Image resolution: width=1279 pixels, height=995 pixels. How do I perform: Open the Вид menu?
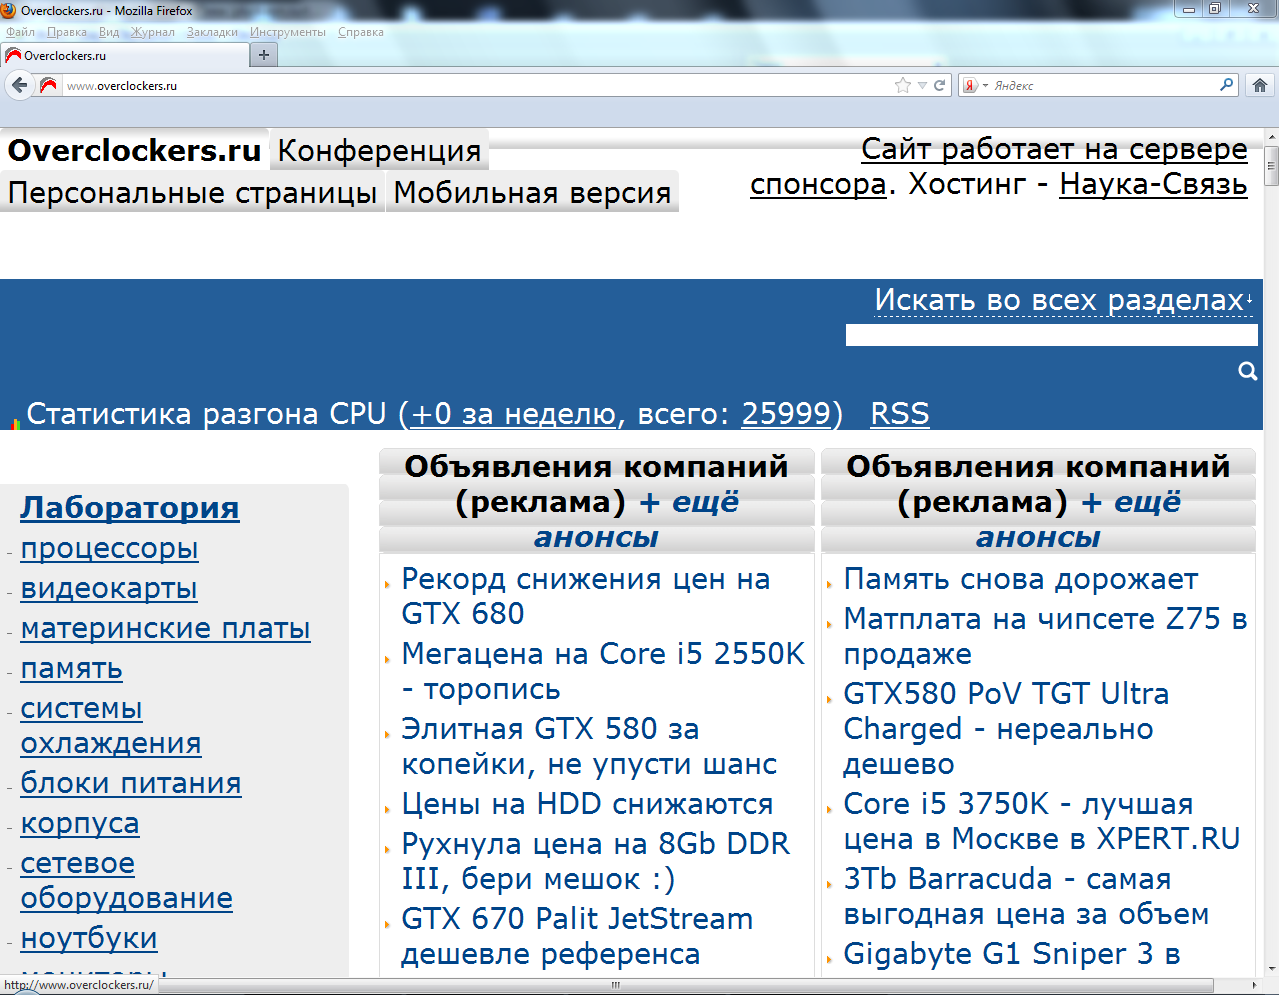(109, 32)
